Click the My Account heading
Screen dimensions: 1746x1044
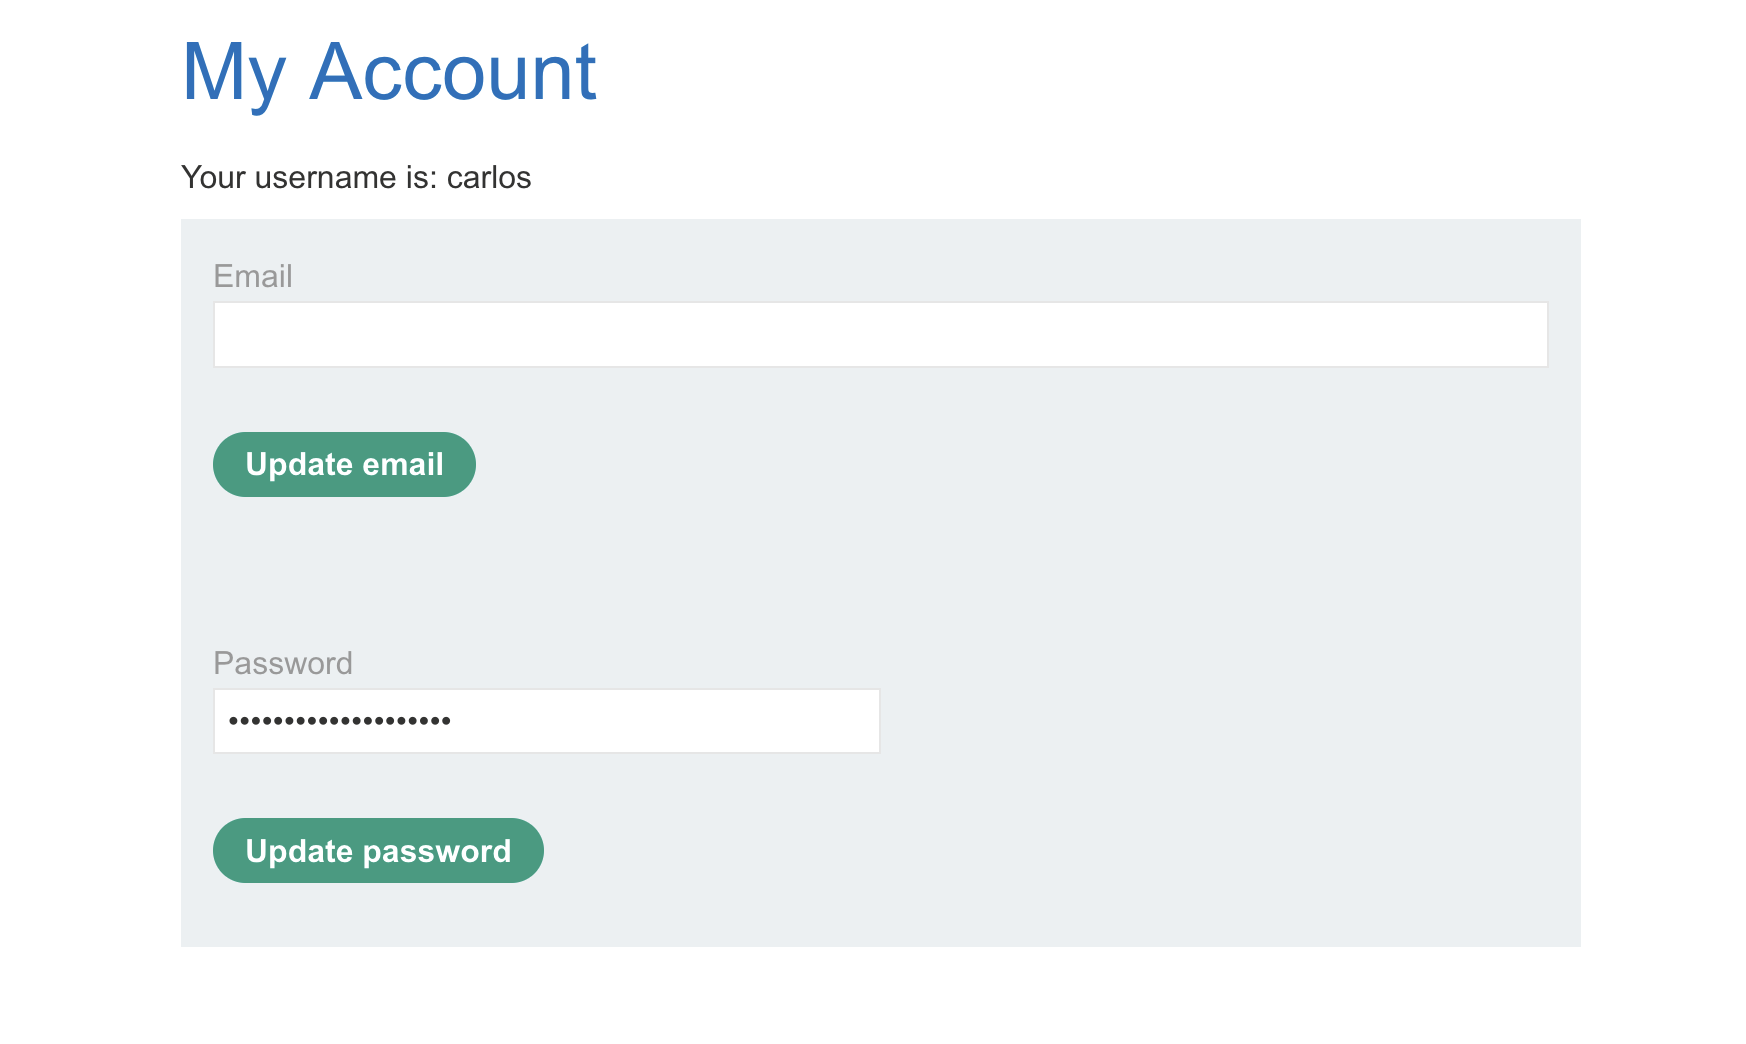(x=388, y=72)
